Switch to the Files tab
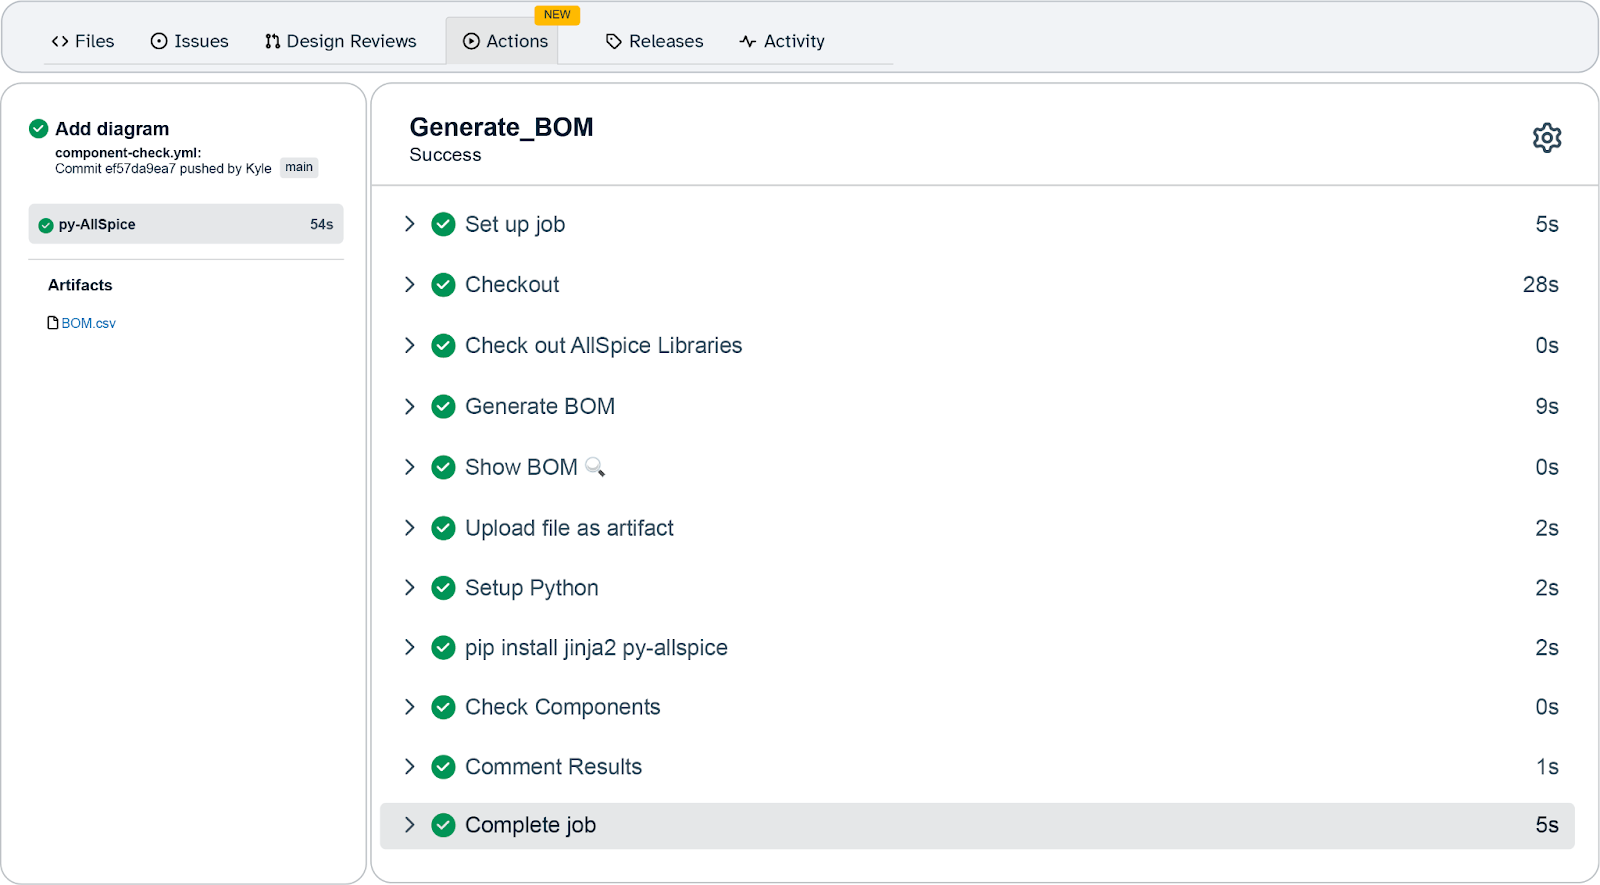The height and width of the screenshot is (885, 1600). tap(83, 41)
